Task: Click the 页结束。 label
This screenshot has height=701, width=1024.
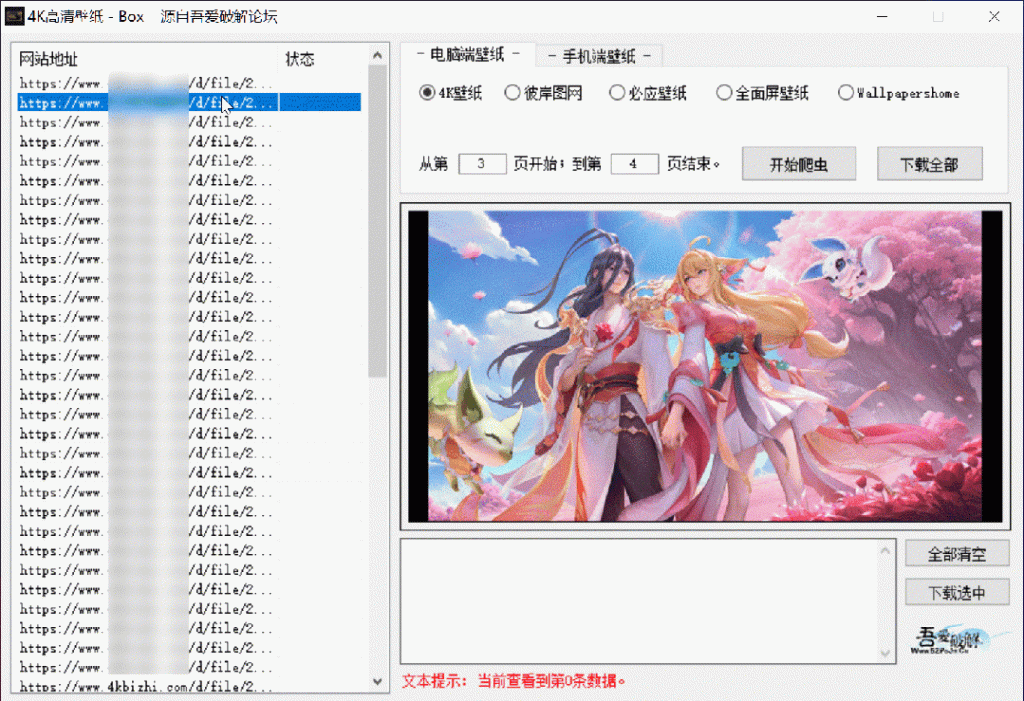Action: point(694,163)
